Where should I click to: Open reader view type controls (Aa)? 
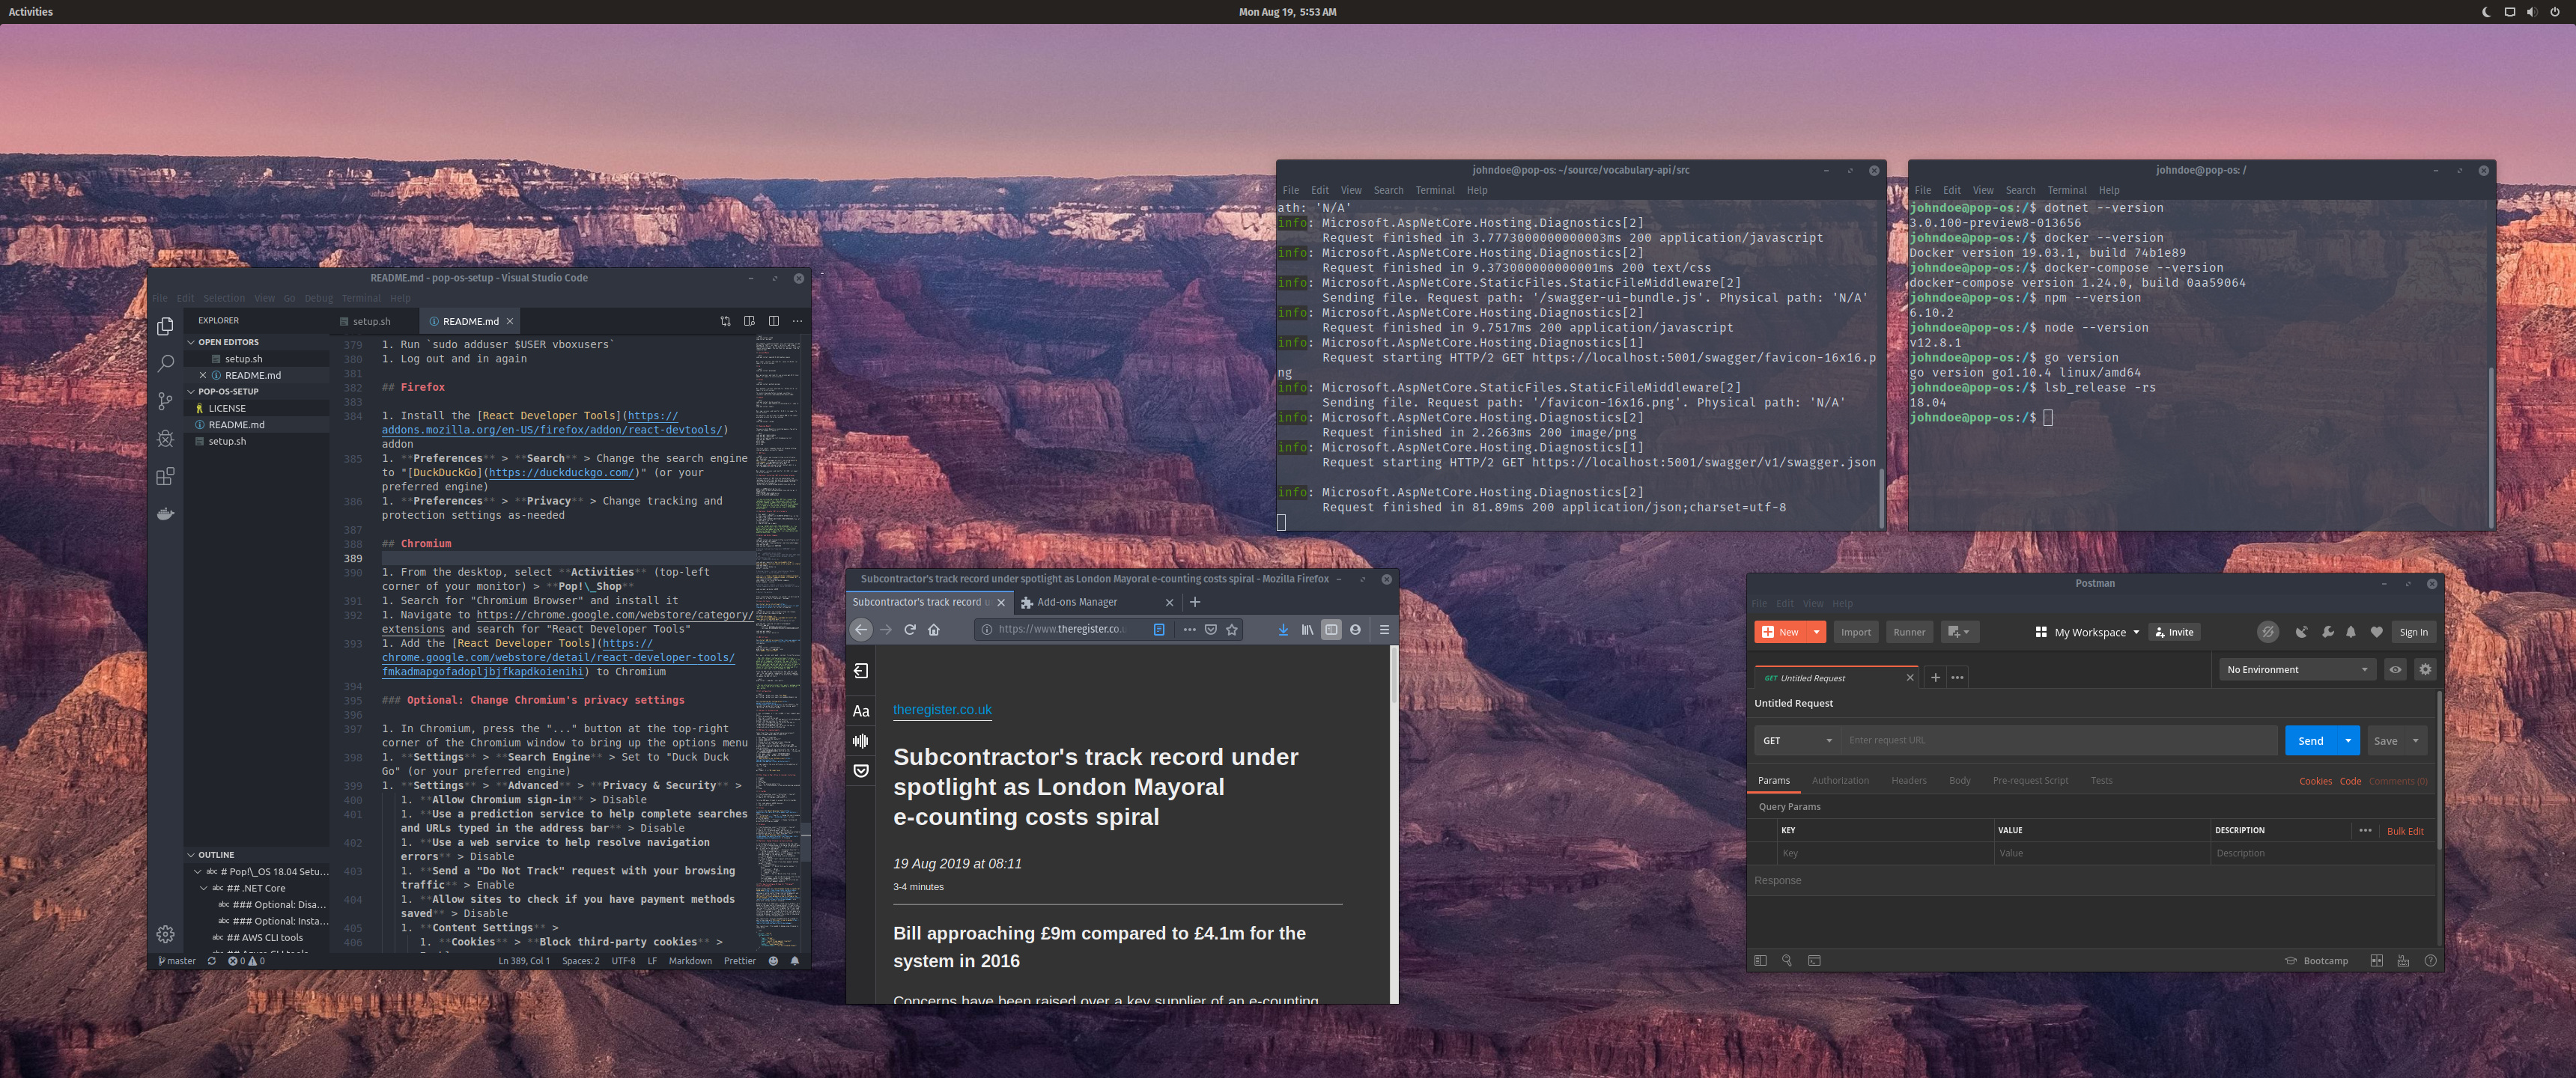click(860, 711)
